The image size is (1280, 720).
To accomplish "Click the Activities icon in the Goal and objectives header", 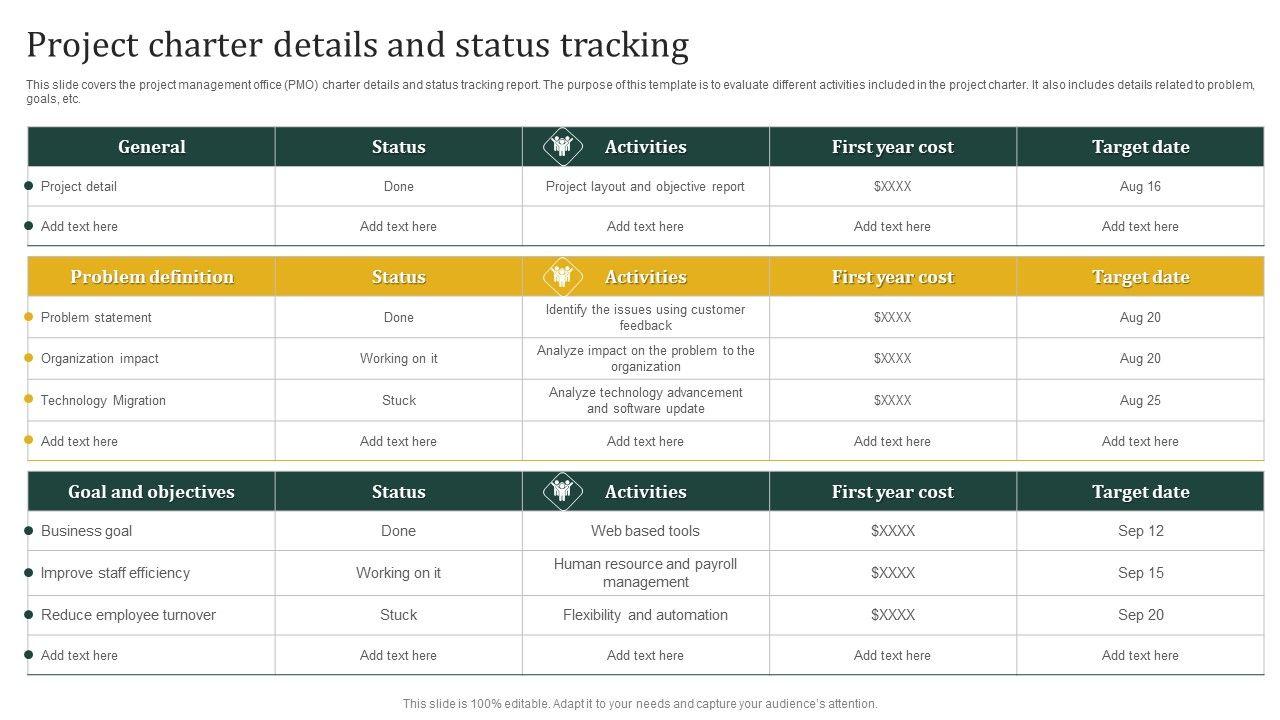I will point(562,491).
